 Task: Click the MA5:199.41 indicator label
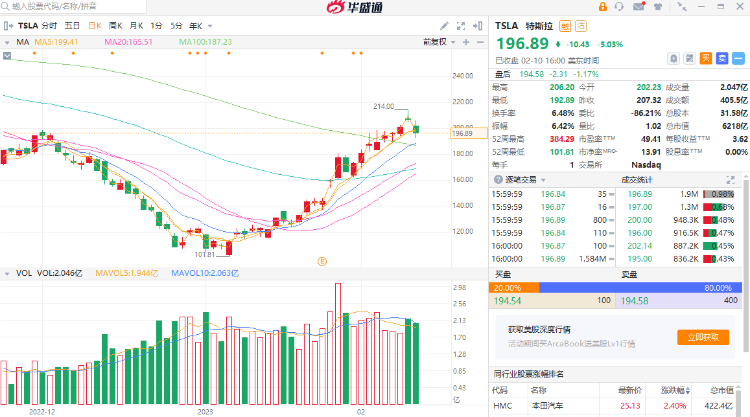click(56, 42)
